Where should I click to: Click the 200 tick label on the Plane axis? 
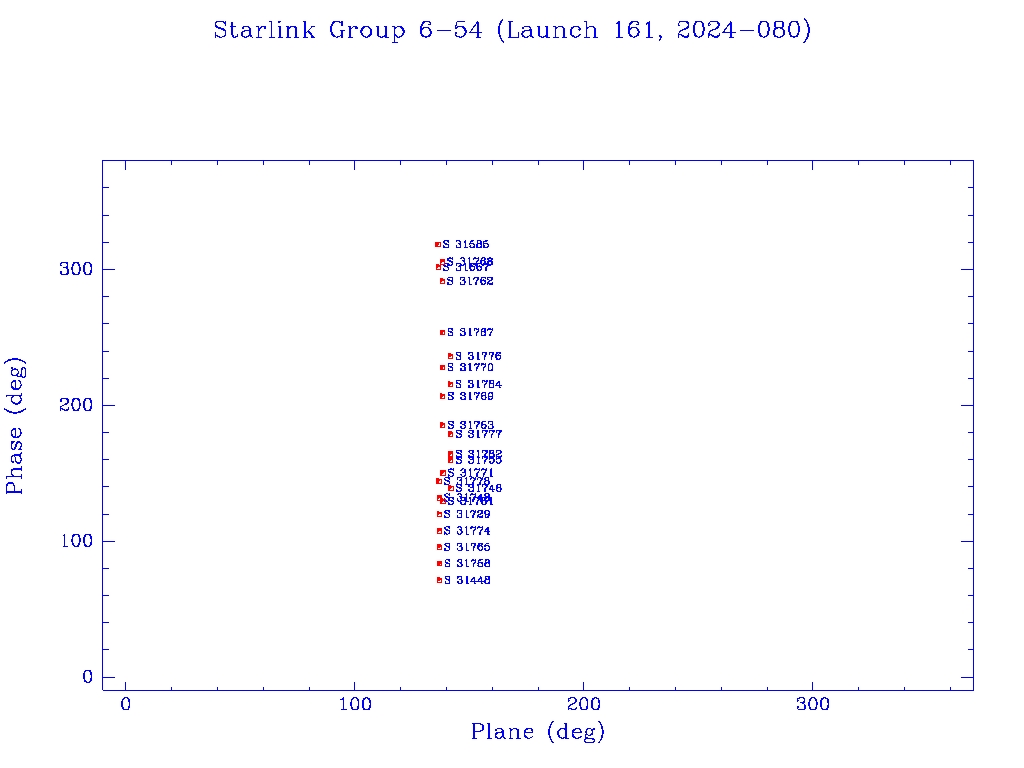tap(583, 704)
